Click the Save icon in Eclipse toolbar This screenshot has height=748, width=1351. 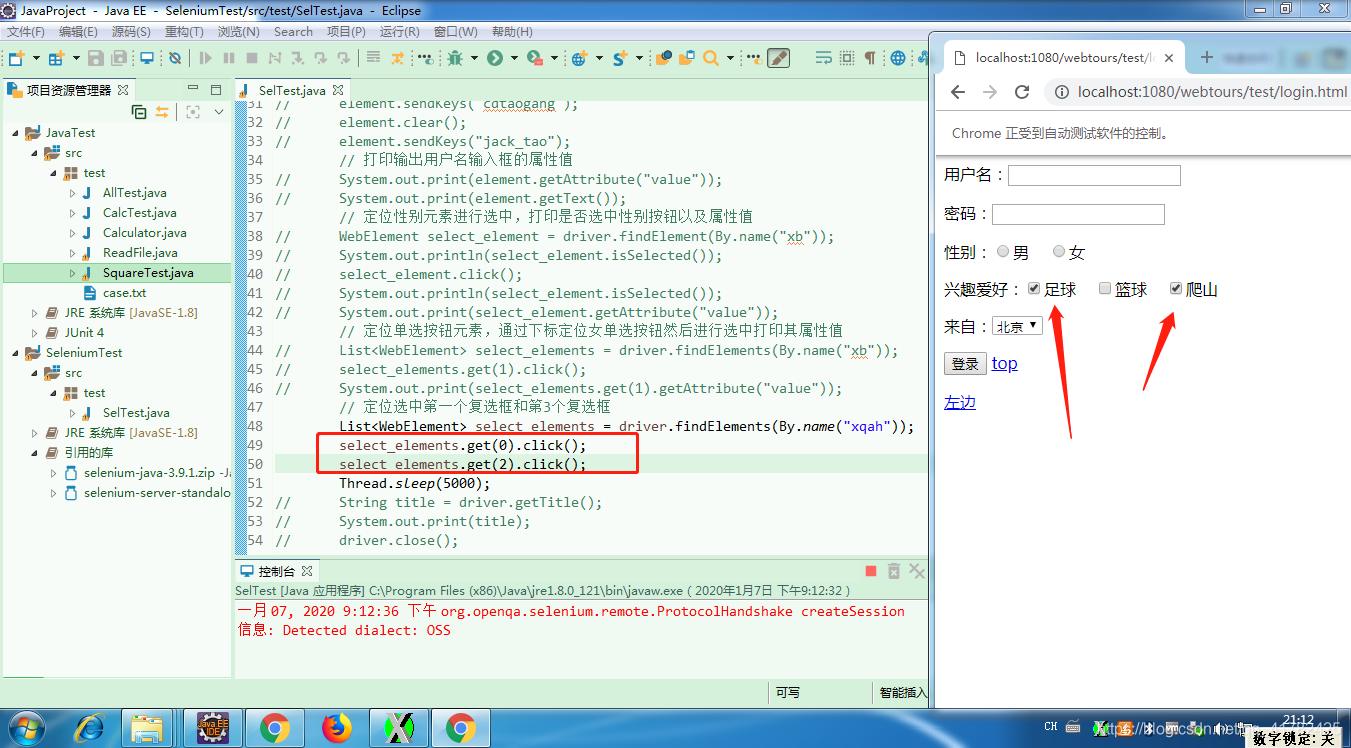click(96, 58)
